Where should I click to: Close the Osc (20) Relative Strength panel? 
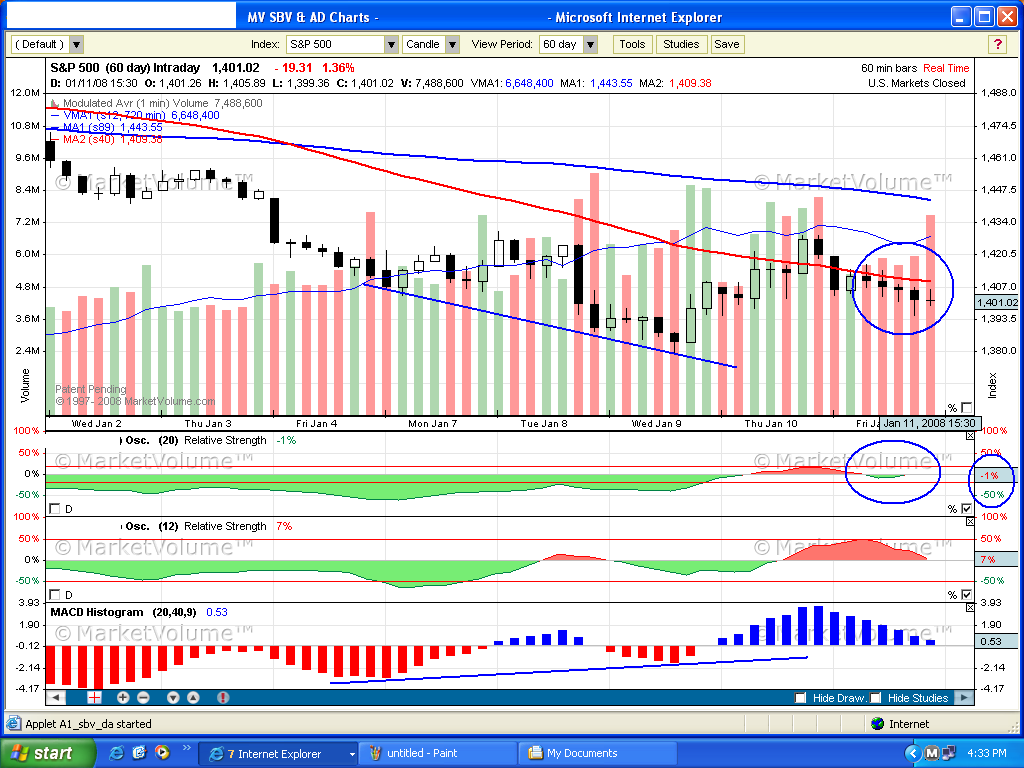tap(970, 436)
